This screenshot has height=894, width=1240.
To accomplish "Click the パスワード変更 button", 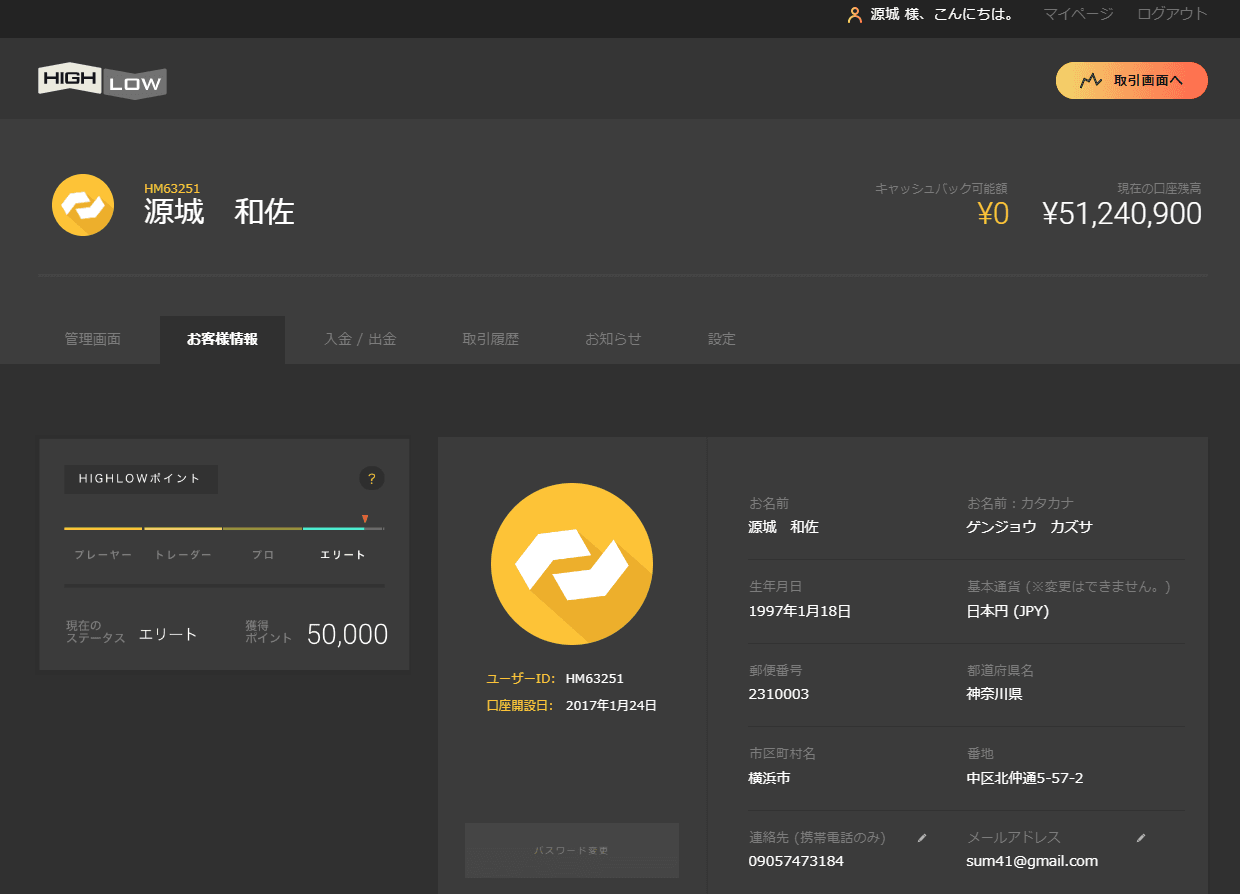I will pos(572,850).
